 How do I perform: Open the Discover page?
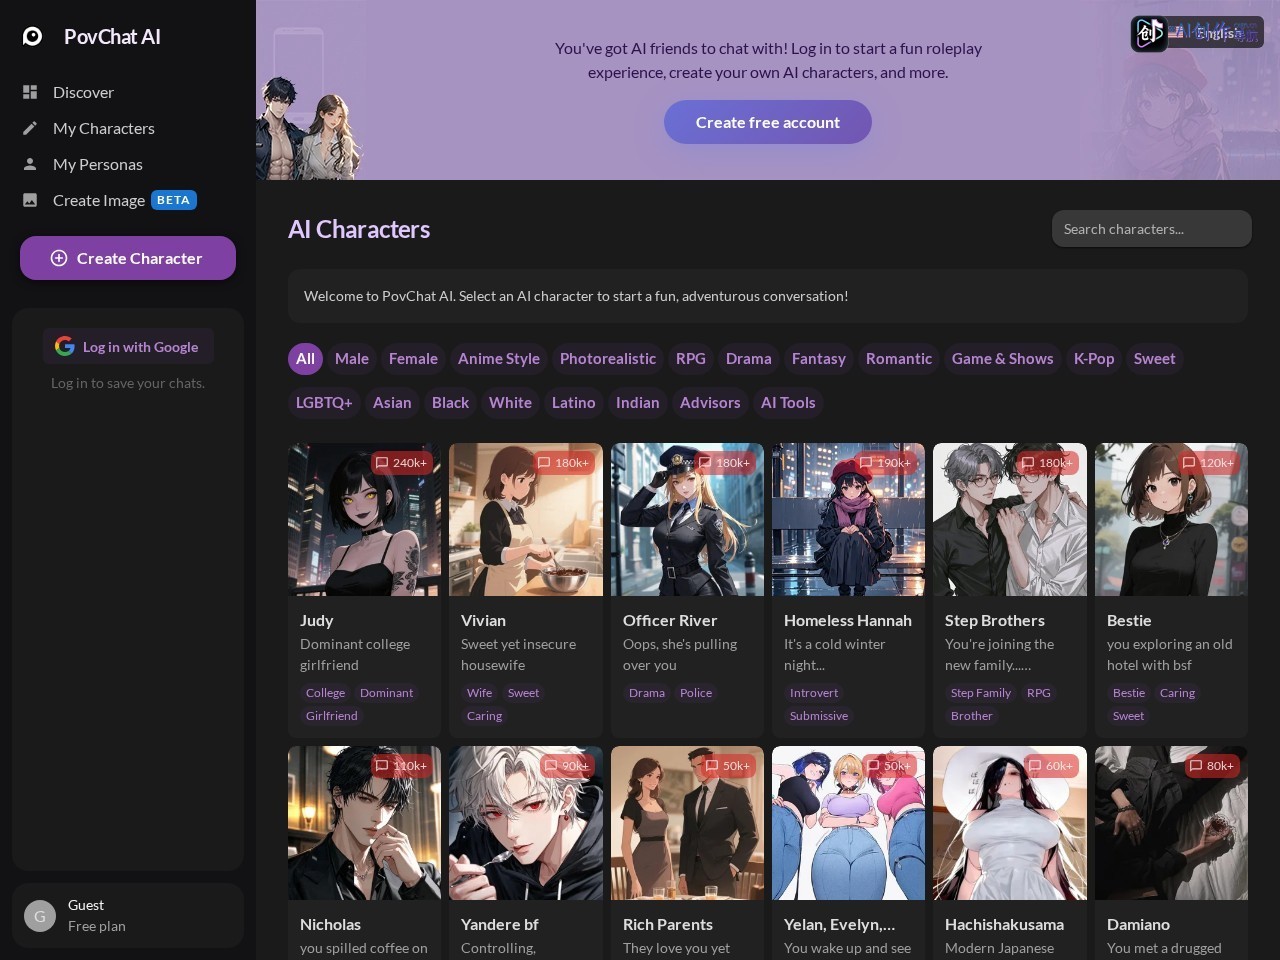pyautogui.click(x=83, y=92)
